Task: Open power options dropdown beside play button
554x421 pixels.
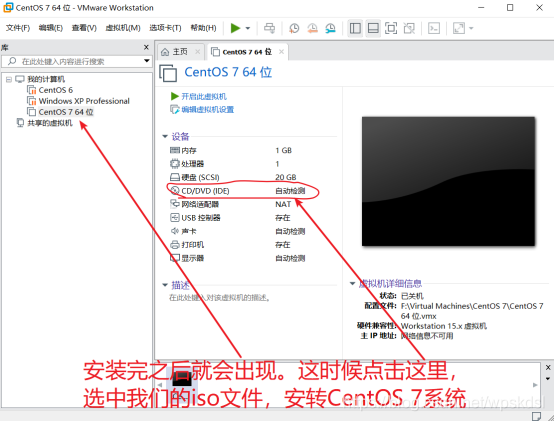Action: coord(248,28)
